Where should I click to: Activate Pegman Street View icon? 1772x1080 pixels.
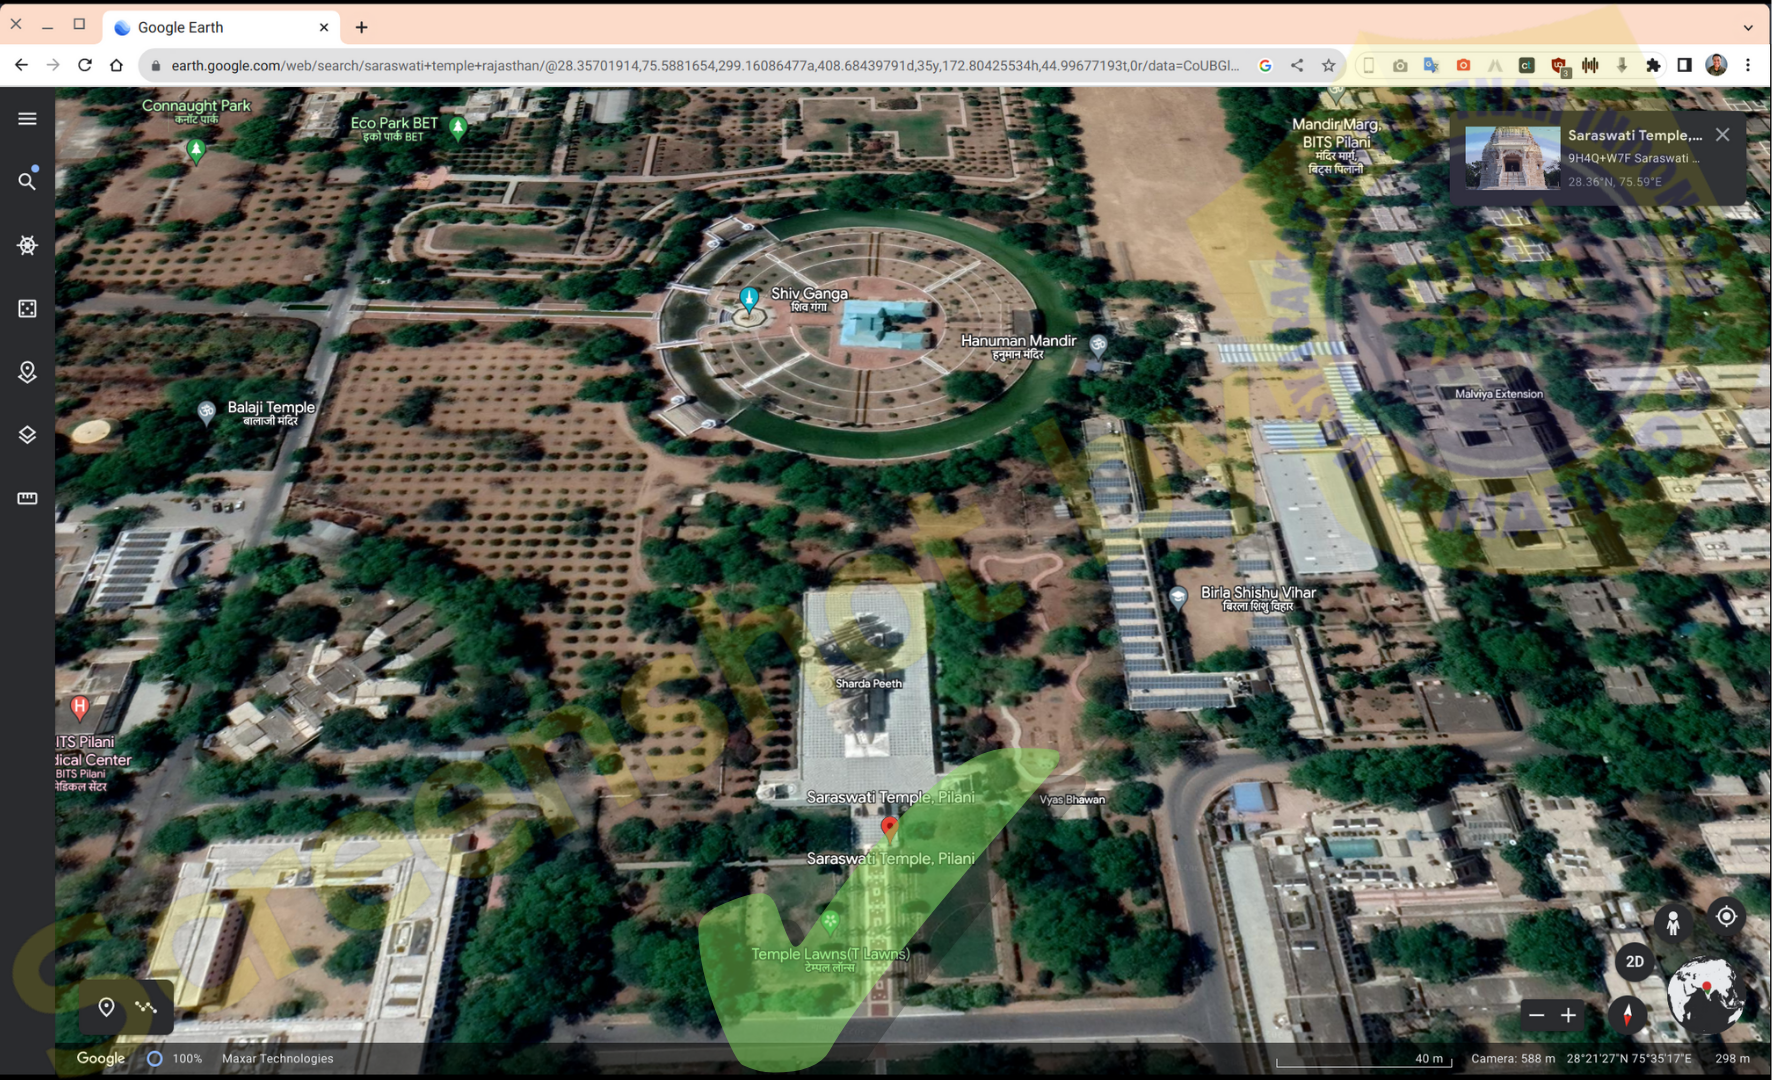pyautogui.click(x=1673, y=922)
